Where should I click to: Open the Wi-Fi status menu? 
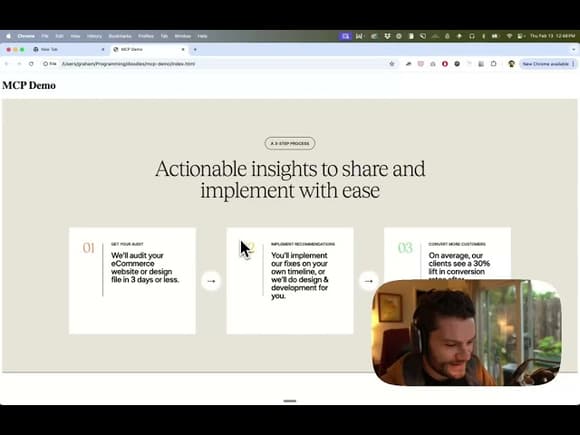(x=509, y=36)
